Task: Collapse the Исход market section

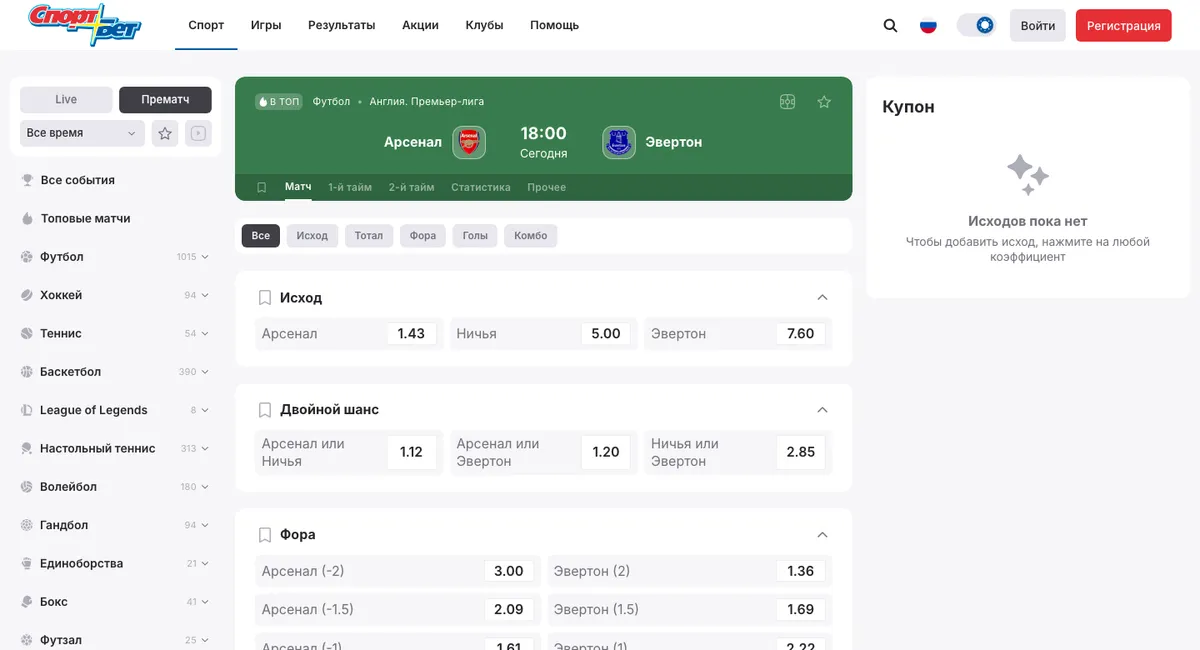Action: 823,298
